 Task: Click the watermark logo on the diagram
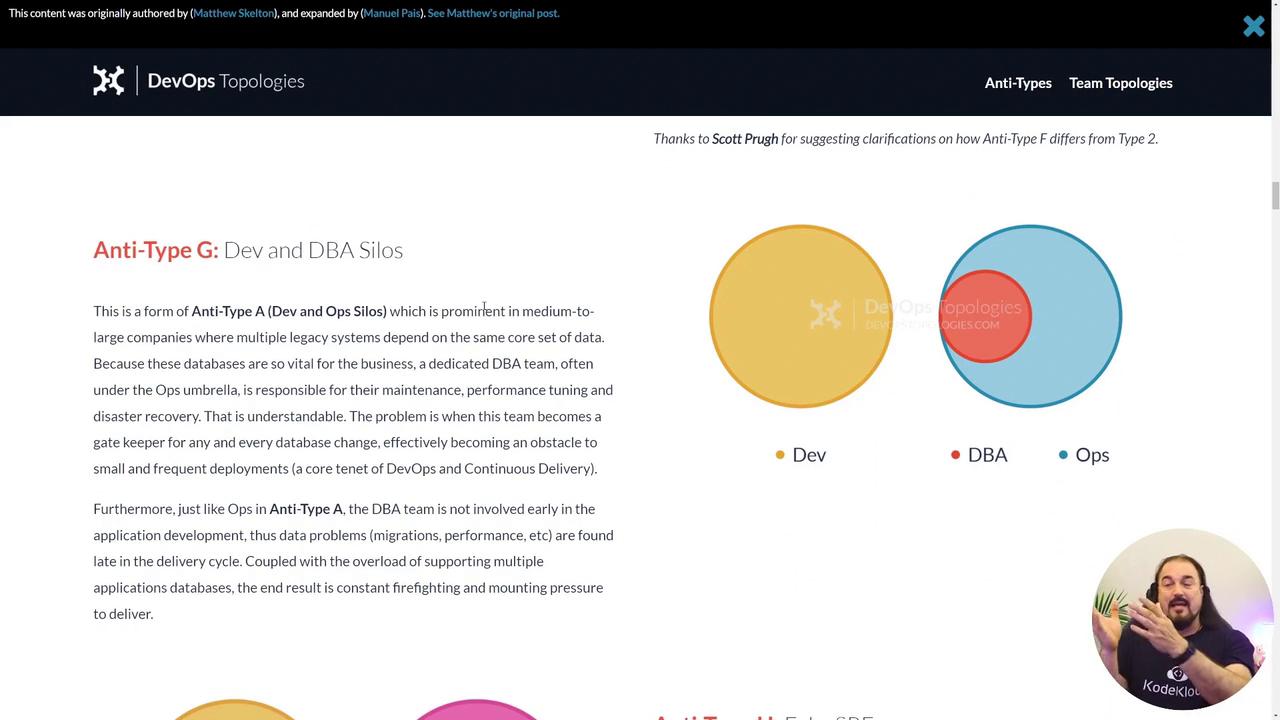coord(826,314)
